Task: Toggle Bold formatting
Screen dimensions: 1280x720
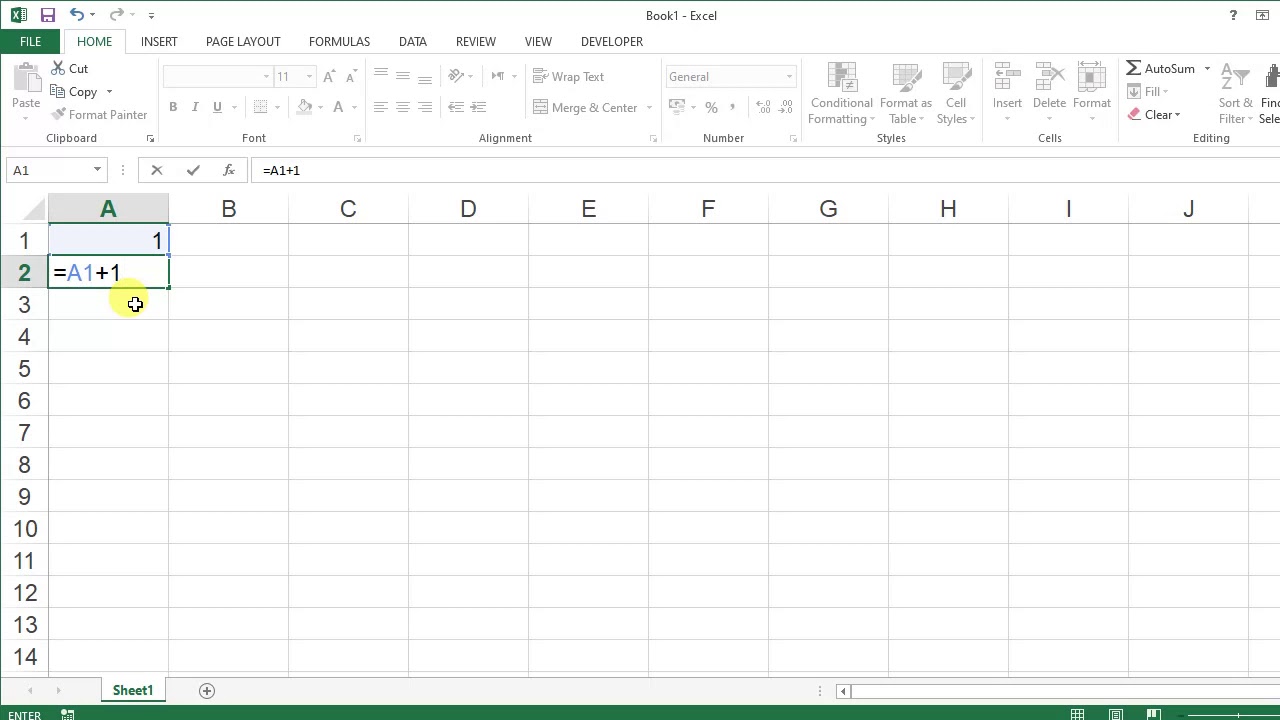Action: click(173, 107)
